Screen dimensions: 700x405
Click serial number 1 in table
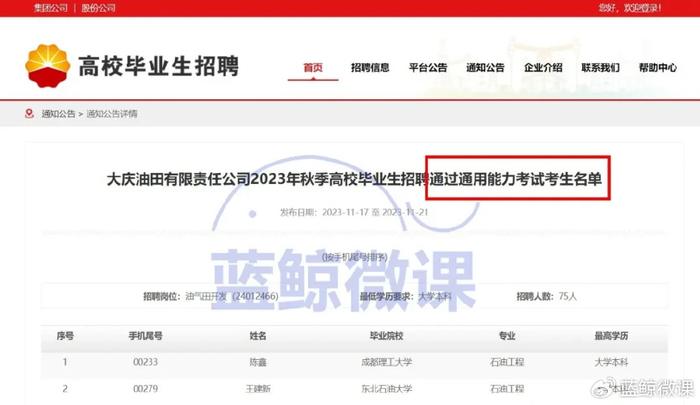[x=65, y=362]
